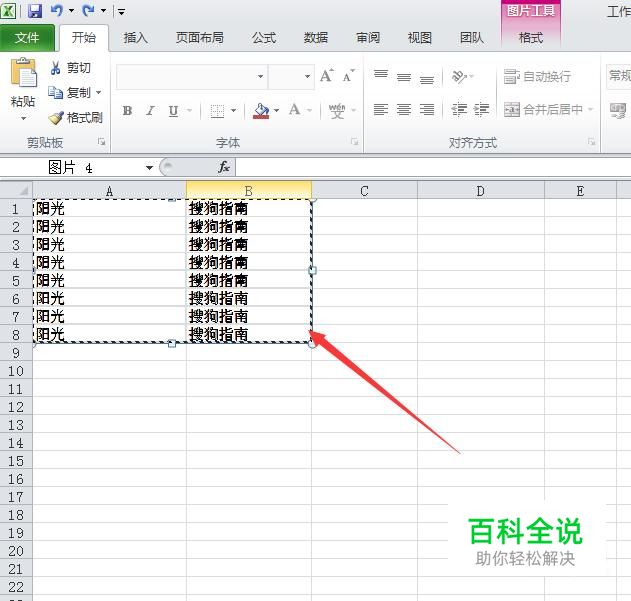Open the fill color dropdown arrow
Image resolution: width=631 pixels, height=601 pixels.
click(x=276, y=110)
